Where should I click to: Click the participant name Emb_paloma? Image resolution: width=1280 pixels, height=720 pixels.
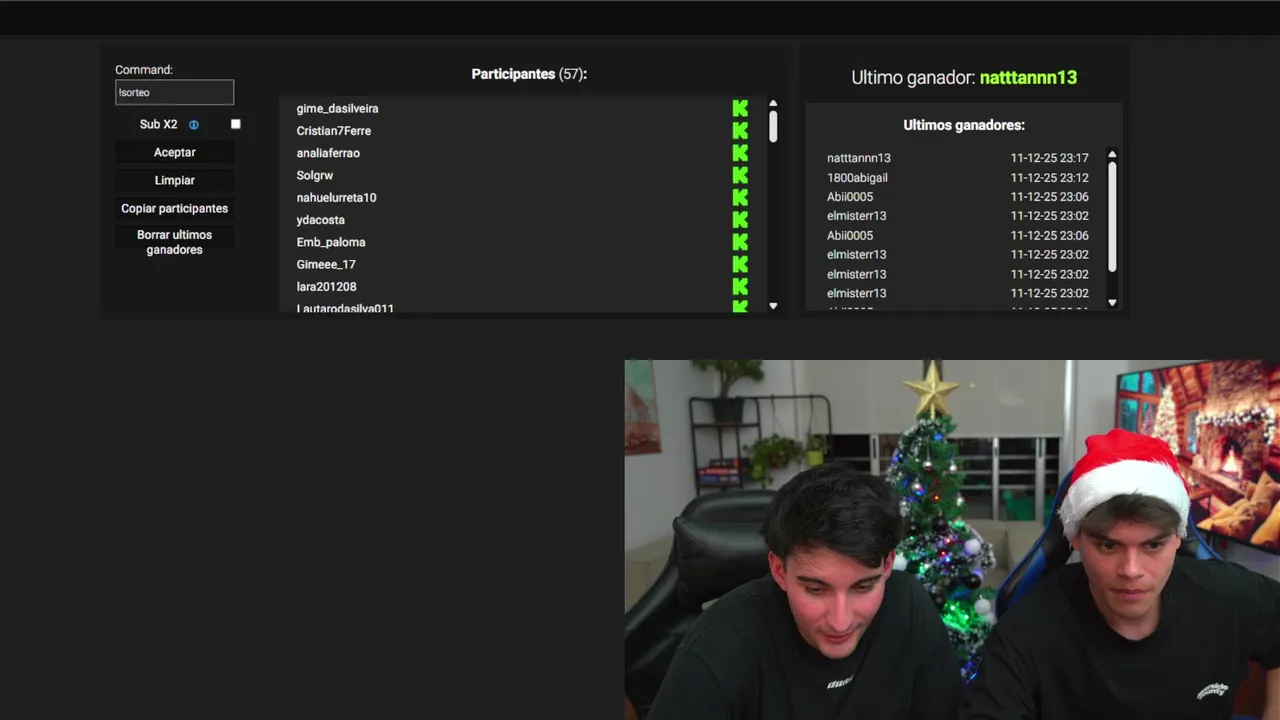(331, 242)
